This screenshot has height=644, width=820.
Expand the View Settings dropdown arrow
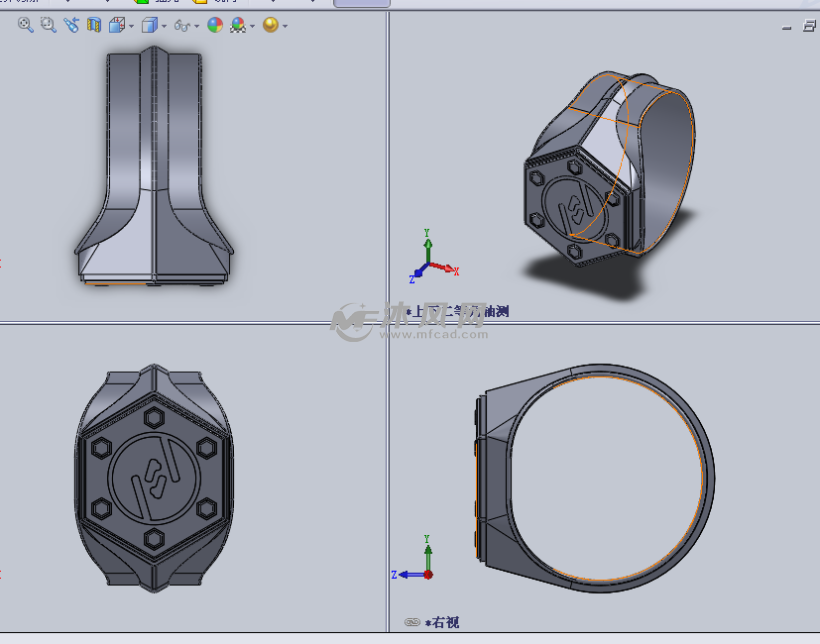tap(285, 26)
